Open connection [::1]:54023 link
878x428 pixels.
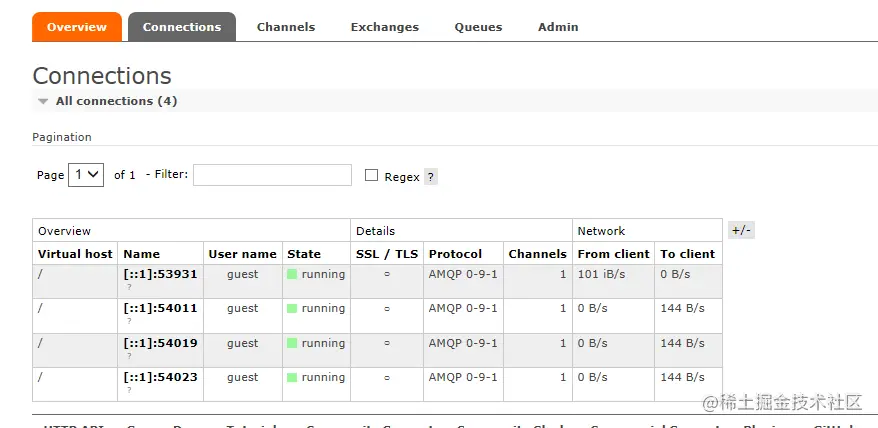tap(160, 377)
